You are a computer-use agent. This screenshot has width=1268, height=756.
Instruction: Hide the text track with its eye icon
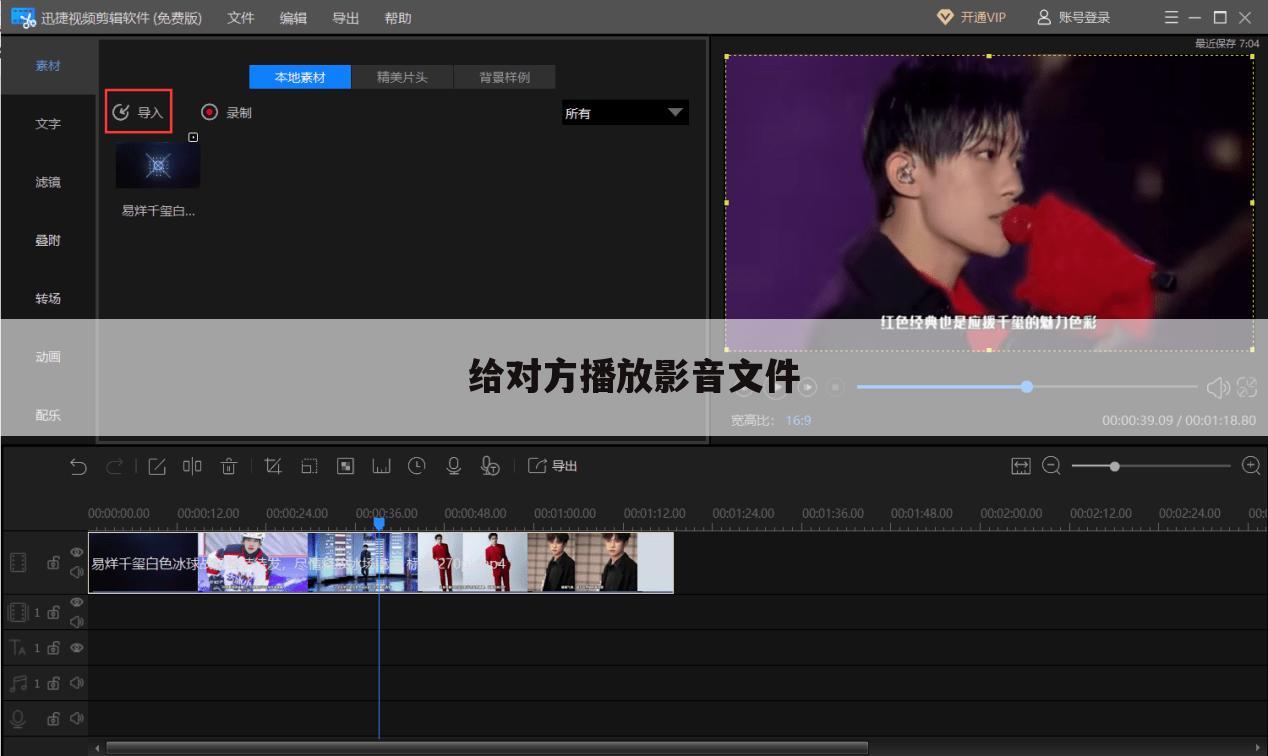tap(77, 648)
